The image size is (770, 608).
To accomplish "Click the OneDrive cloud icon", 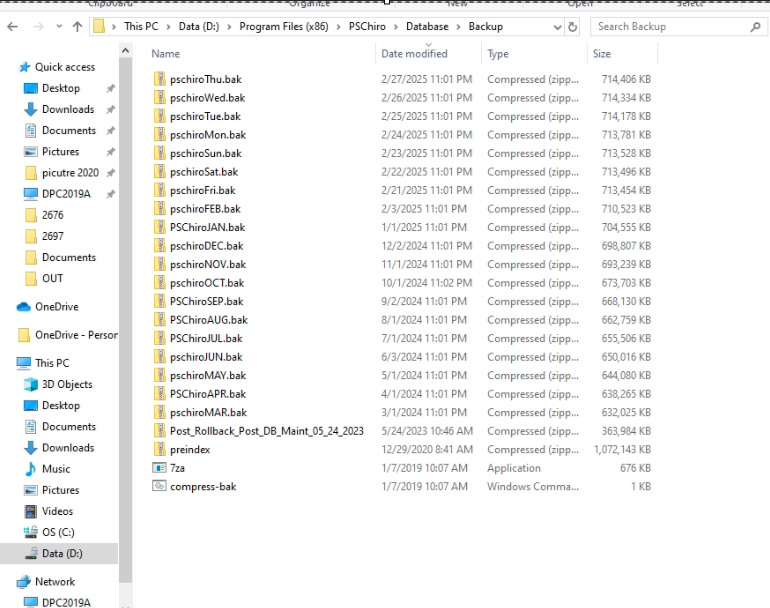I will [24, 307].
